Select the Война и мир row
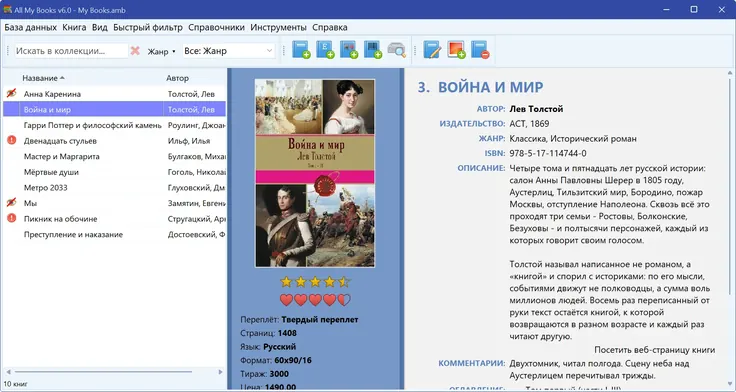Viewport: 736px width, 392px height. click(115, 109)
